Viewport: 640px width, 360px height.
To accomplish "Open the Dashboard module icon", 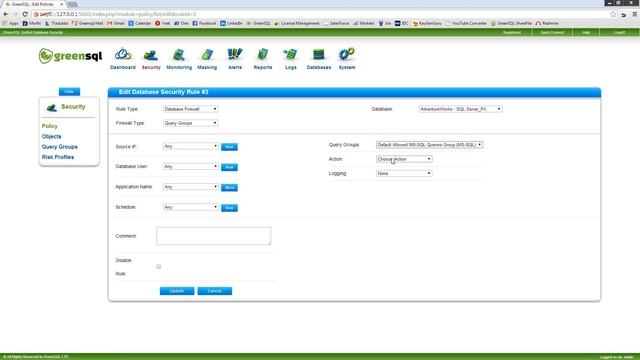I will [123, 59].
